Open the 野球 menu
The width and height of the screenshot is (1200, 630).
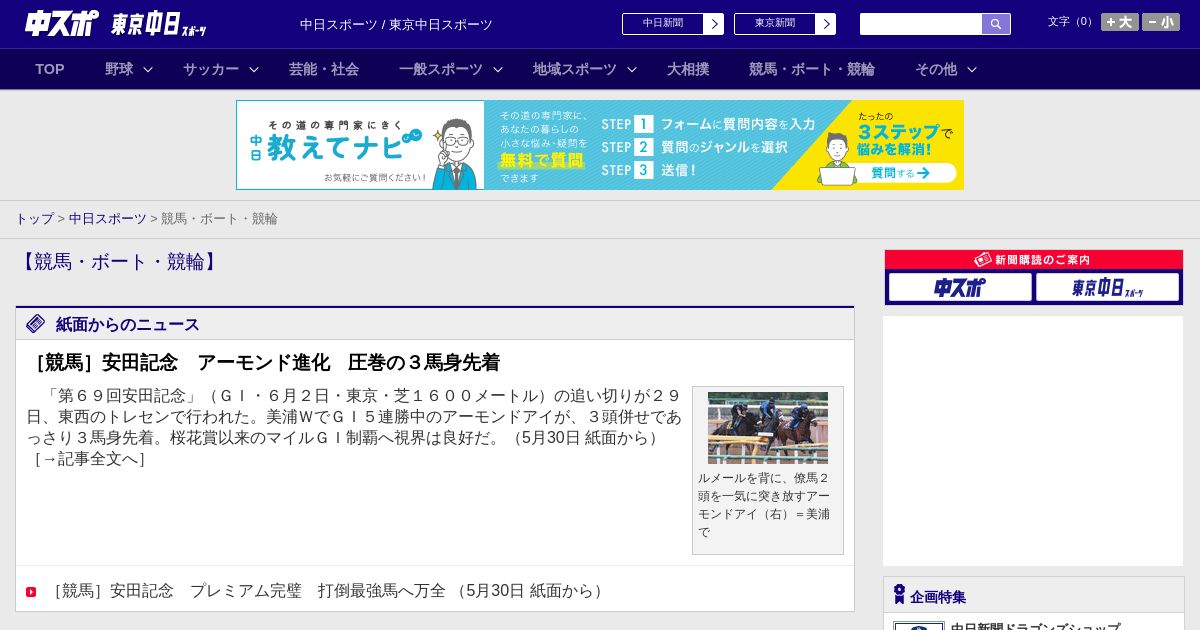[119, 69]
